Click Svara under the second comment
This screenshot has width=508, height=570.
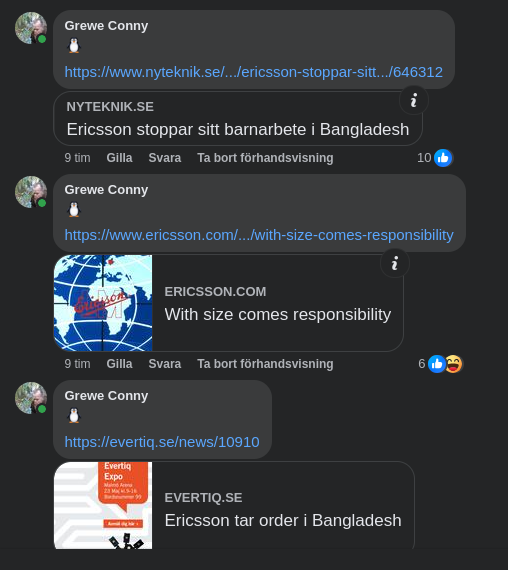[165, 364]
